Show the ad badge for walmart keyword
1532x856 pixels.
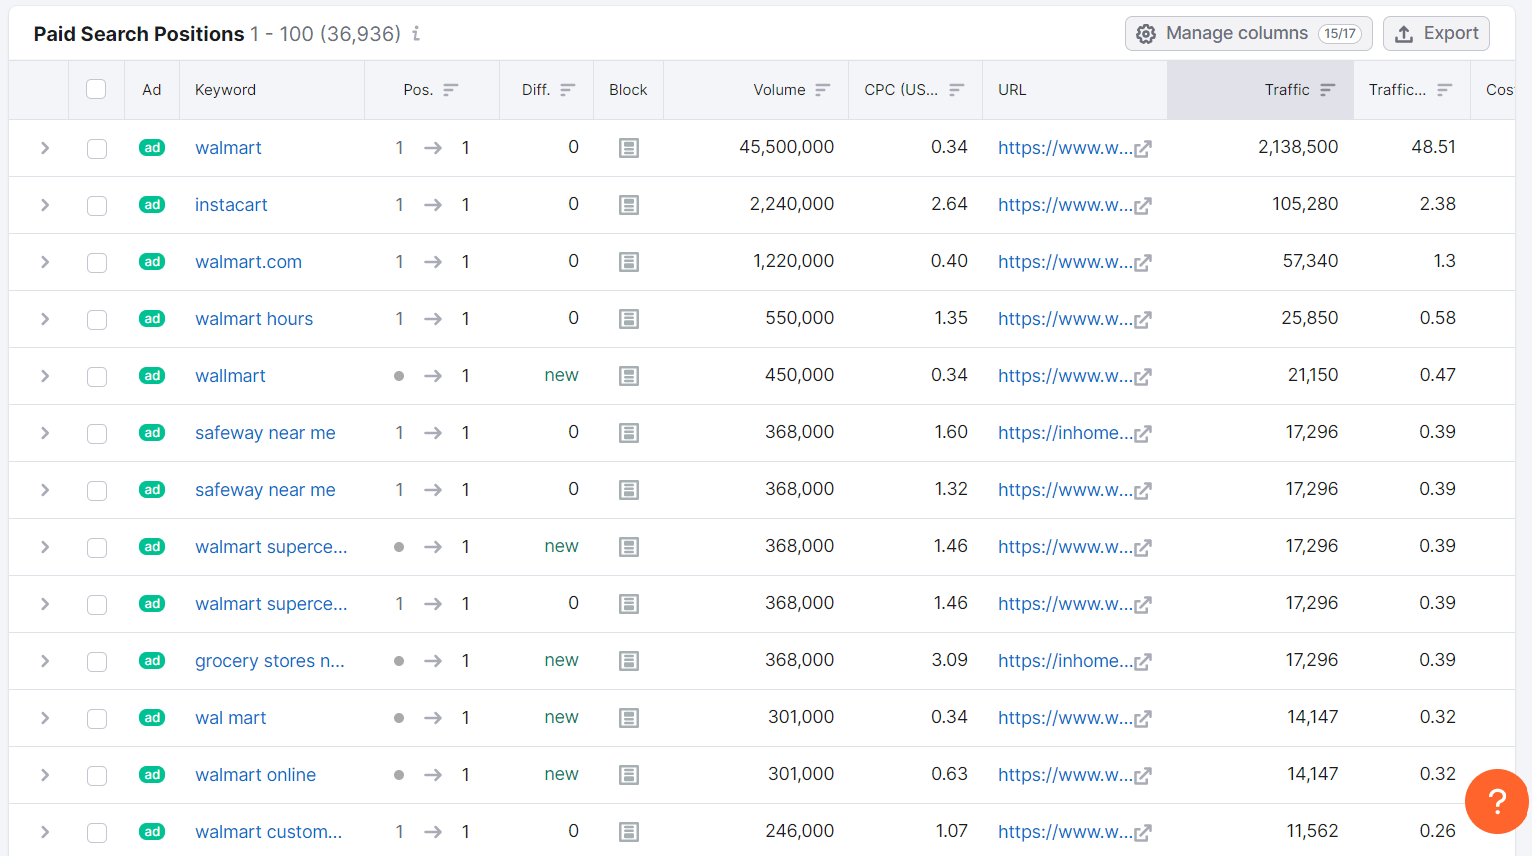tap(152, 148)
